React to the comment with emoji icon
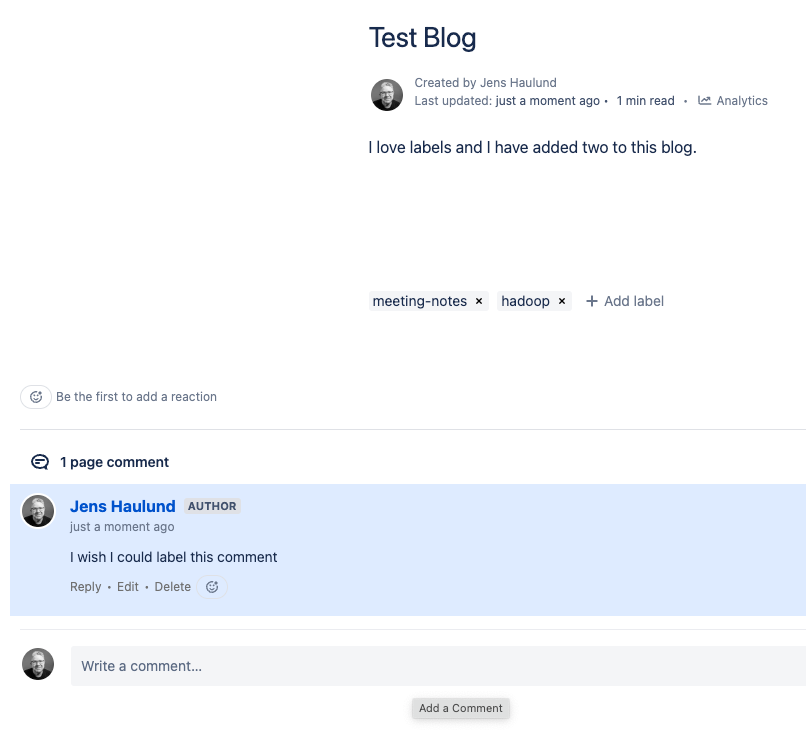 click(x=212, y=587)
